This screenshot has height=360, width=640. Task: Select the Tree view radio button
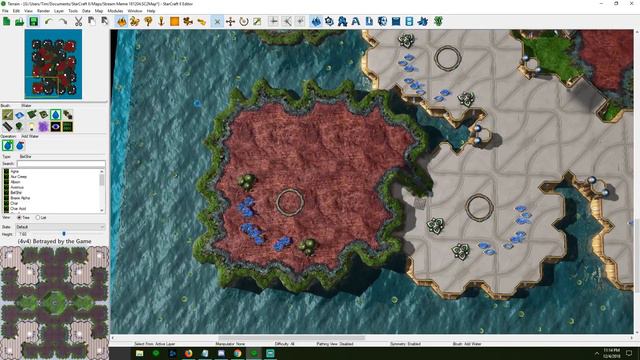pos(19,218)
